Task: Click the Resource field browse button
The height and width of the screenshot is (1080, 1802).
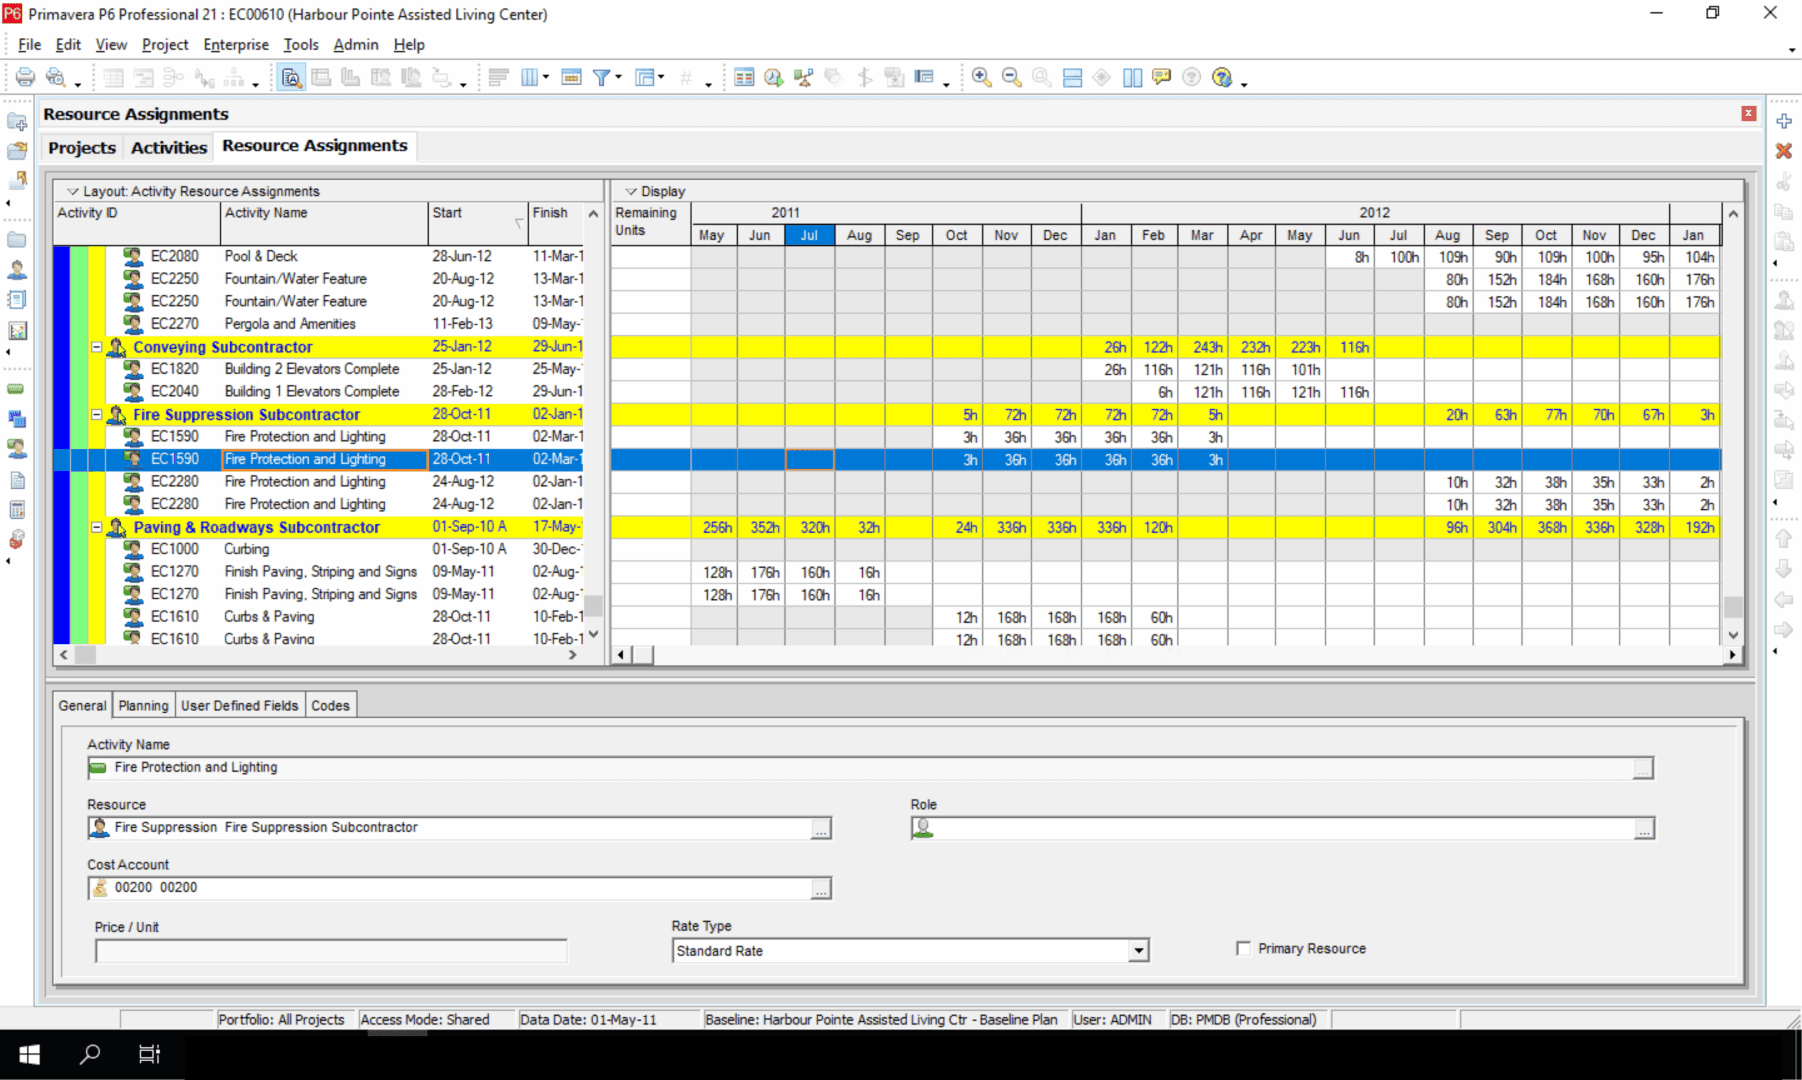Action: [821, 829]
